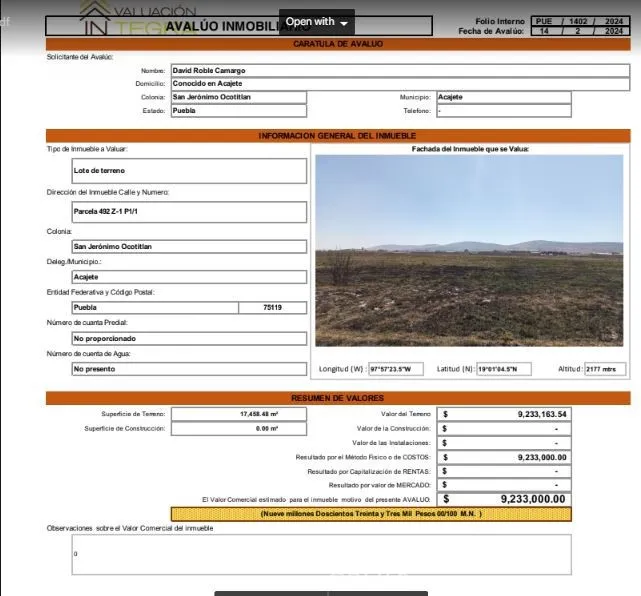This screenshot has width=641, height=596.
Task: Click inside the Observaciones text box
Action: pos(322,554)
